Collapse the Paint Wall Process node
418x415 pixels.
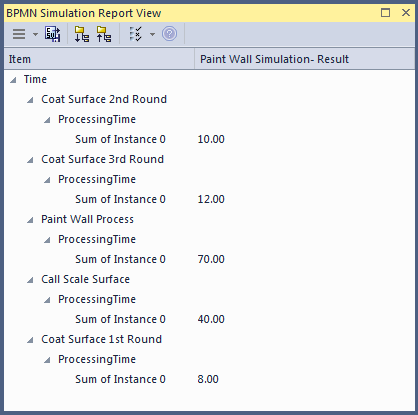tap(30, 220)
